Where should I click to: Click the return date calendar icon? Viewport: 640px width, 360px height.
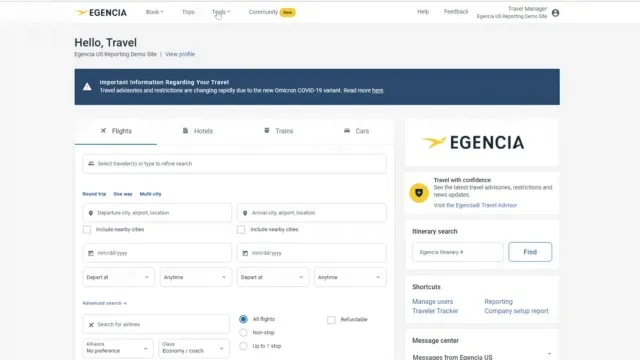(245, 253)
